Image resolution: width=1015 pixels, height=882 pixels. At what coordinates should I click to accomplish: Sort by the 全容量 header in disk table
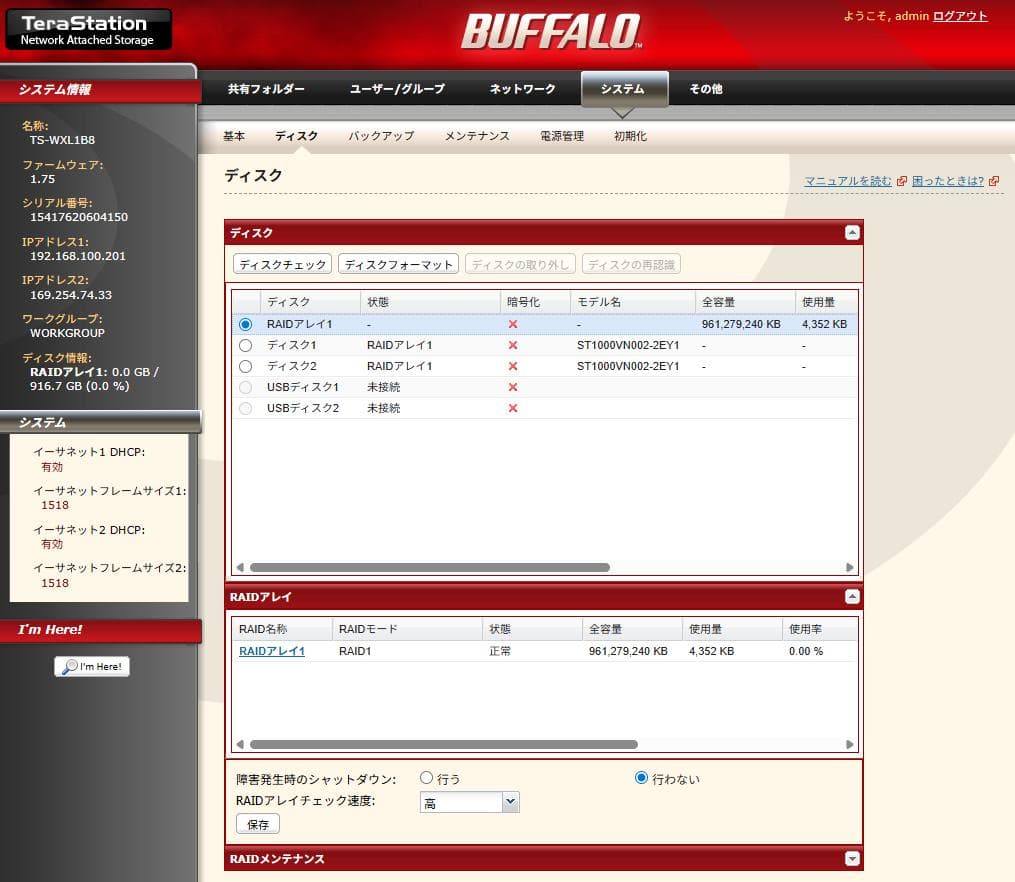click(x=745, y=302)
